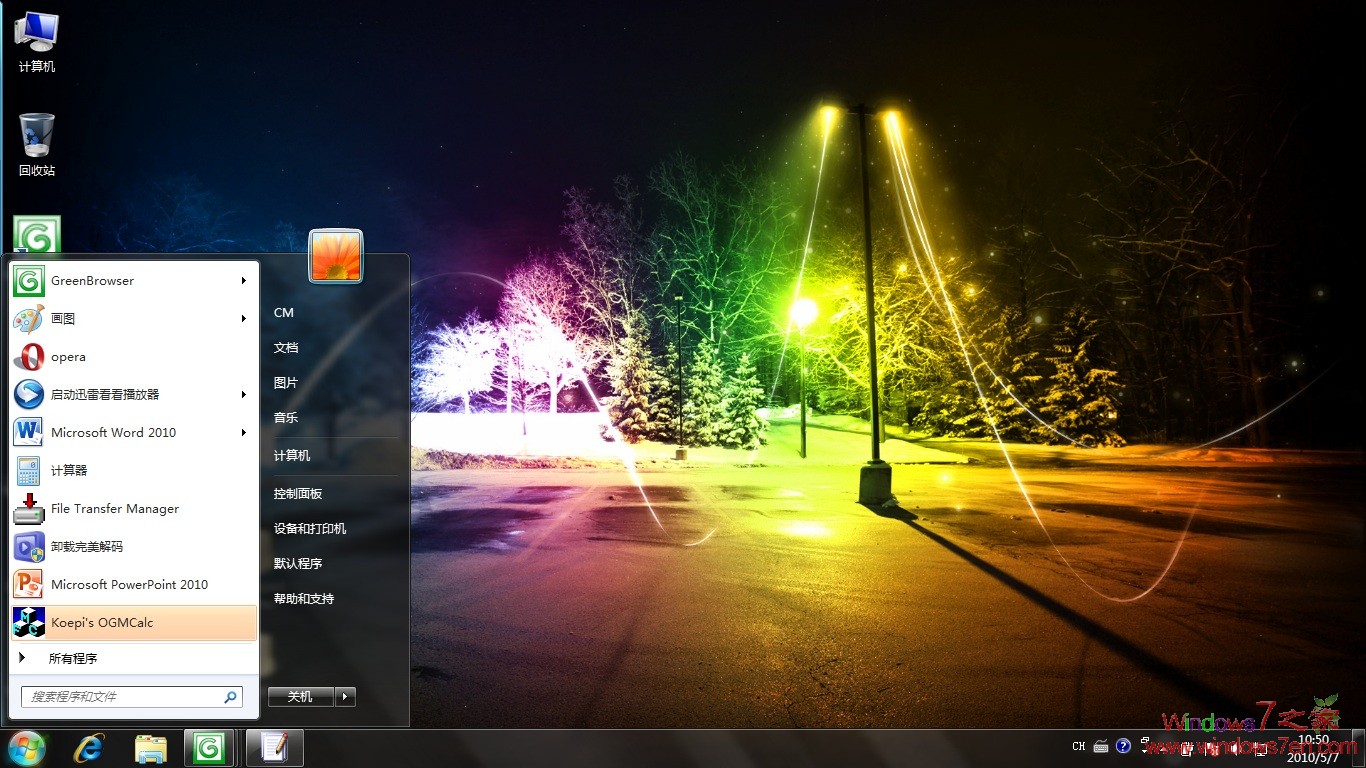Open GreenBrowser from the Start menu list
The image size is (1366, 768).
pos(90,280)
